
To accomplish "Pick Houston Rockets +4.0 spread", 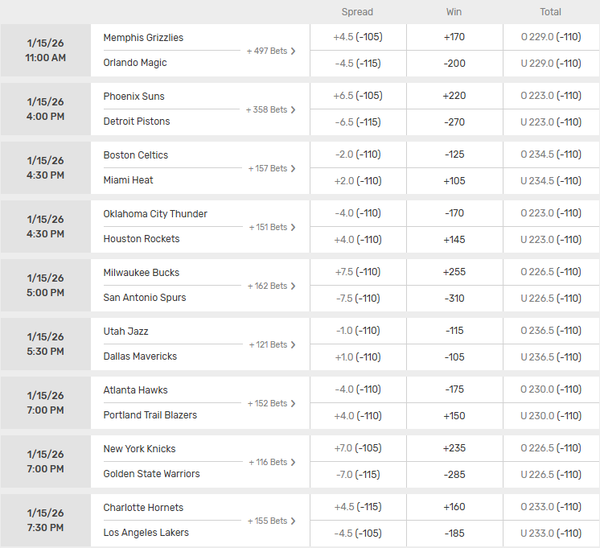I will (x=357, y=240).
